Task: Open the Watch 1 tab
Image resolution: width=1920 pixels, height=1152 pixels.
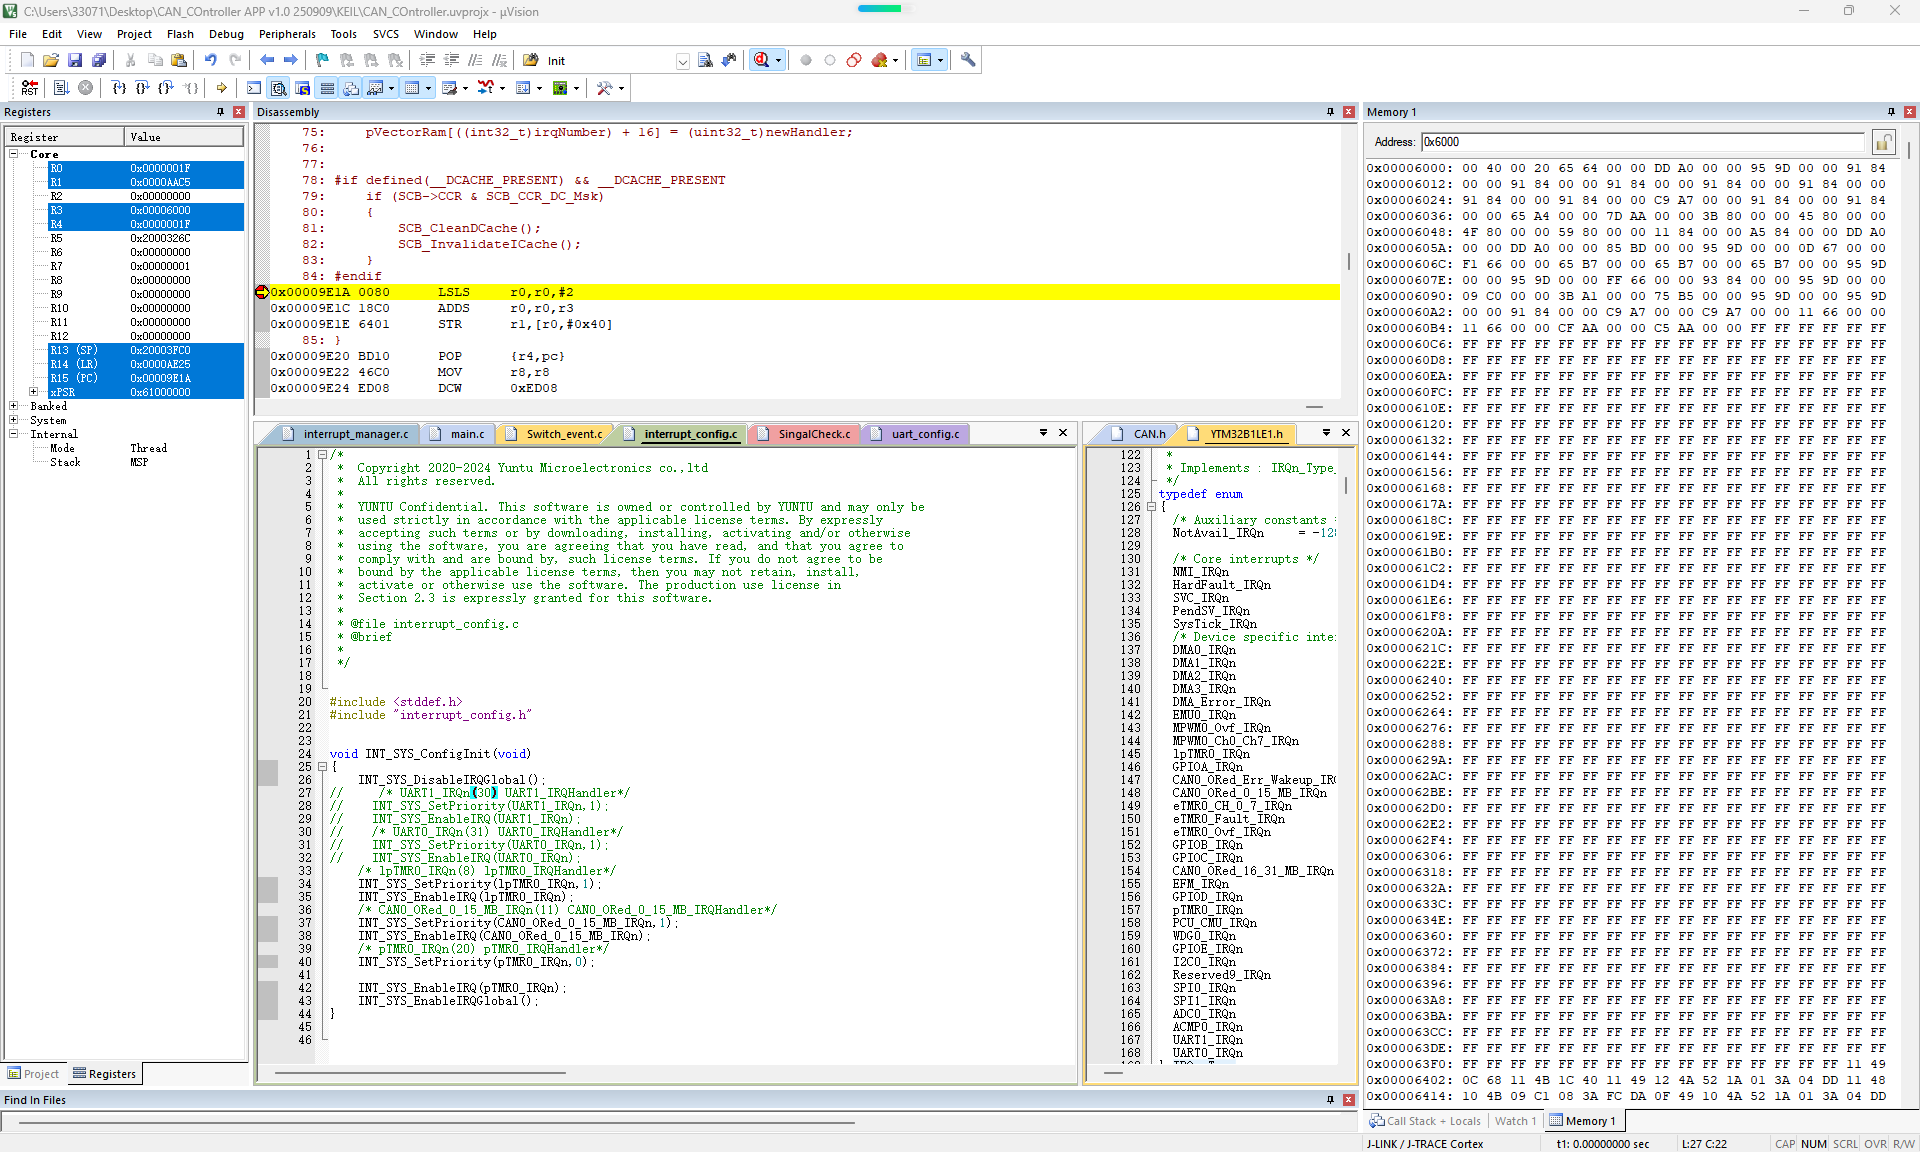Action: click(x=1515, y=1121)
